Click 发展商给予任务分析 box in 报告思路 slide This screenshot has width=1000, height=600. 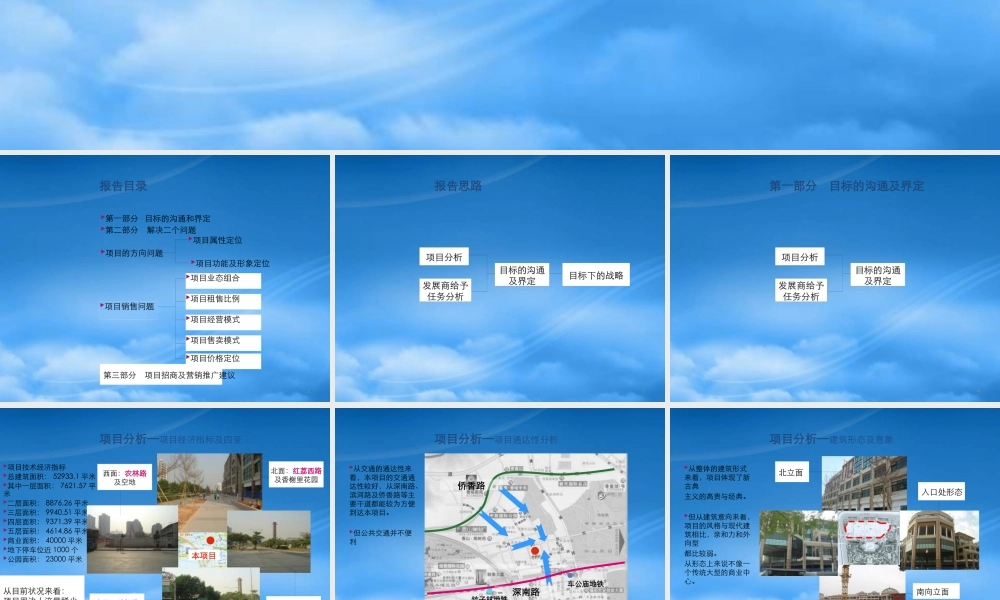click(x=444, y=291)
